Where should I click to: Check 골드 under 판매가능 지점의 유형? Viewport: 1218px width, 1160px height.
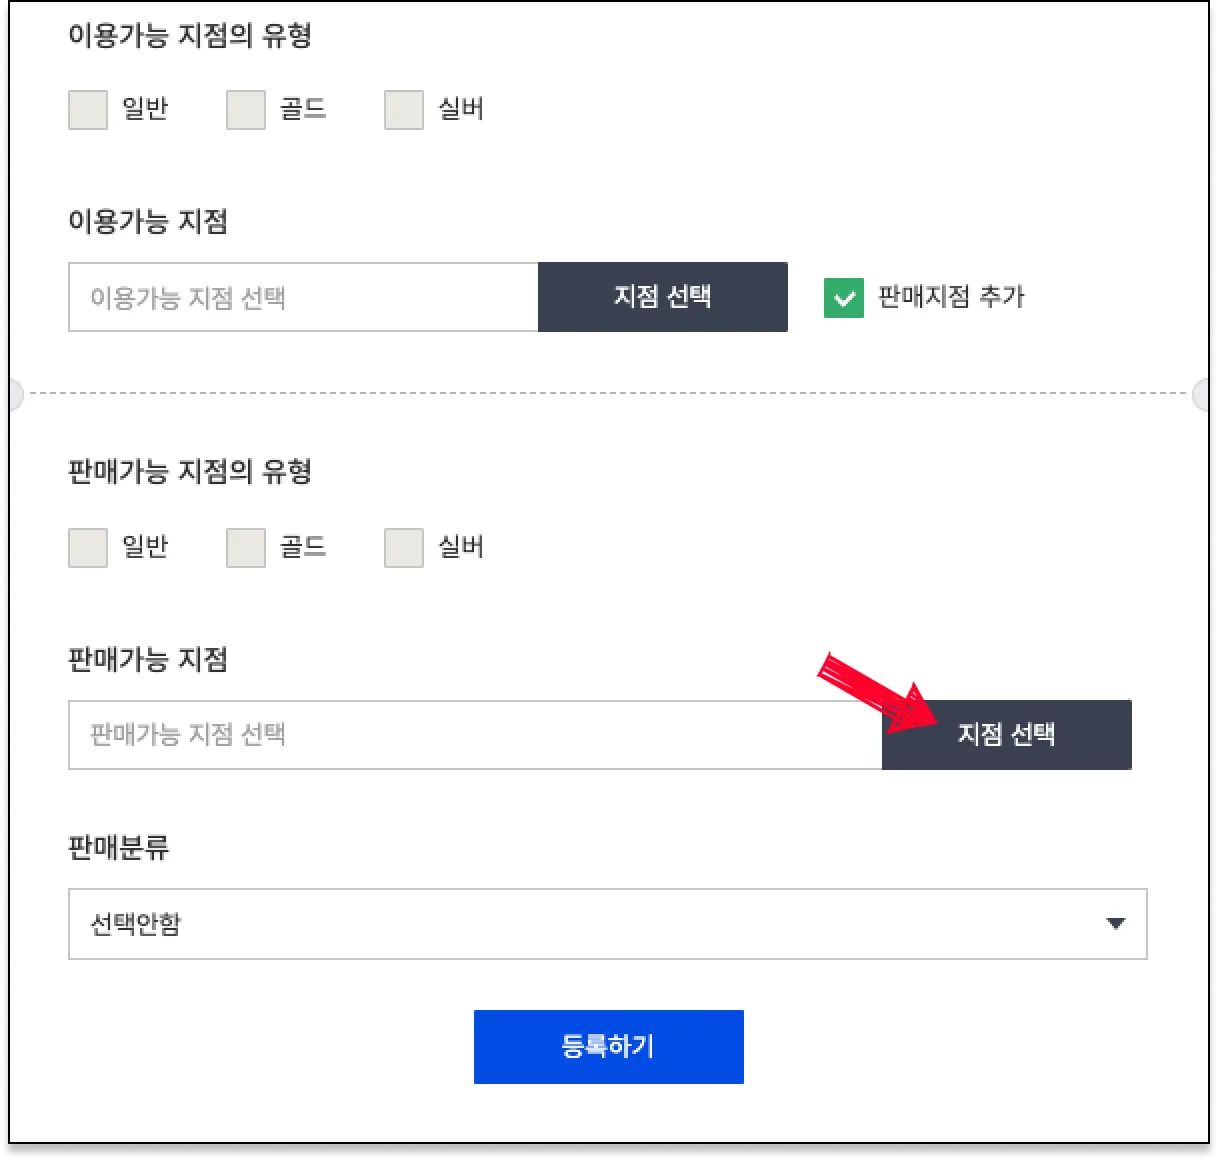(246, 548)
